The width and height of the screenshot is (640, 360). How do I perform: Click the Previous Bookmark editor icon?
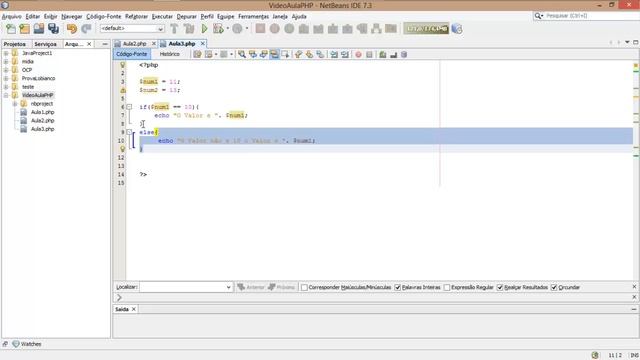[x=298, y=54]
